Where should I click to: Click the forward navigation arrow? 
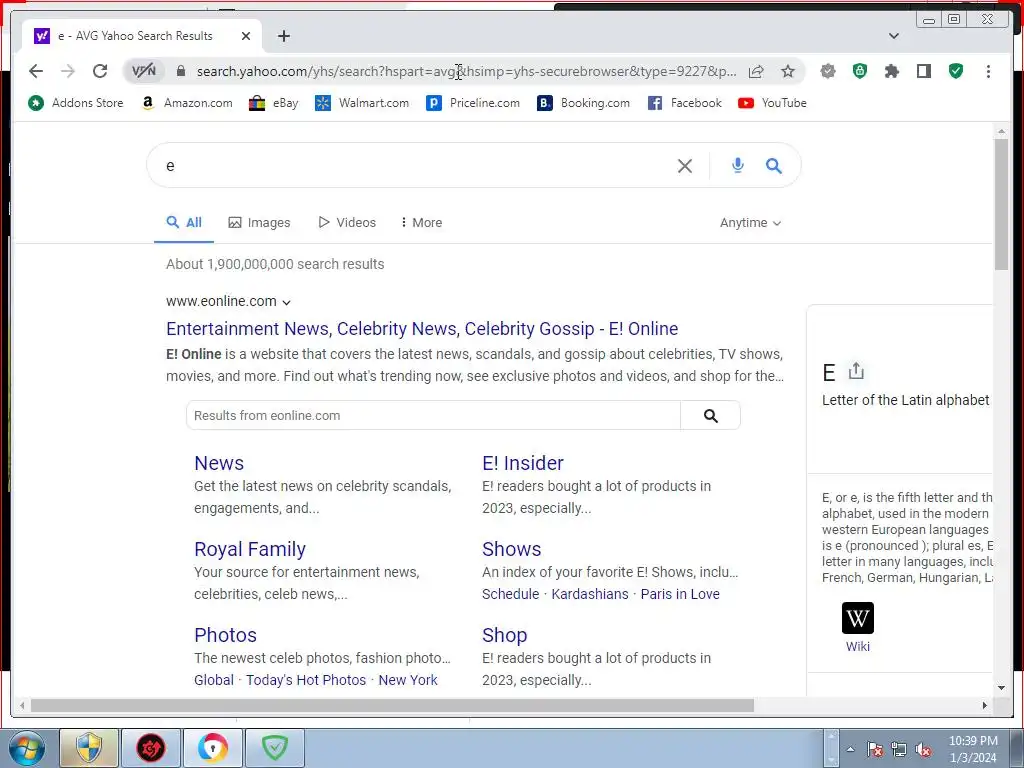68,71
